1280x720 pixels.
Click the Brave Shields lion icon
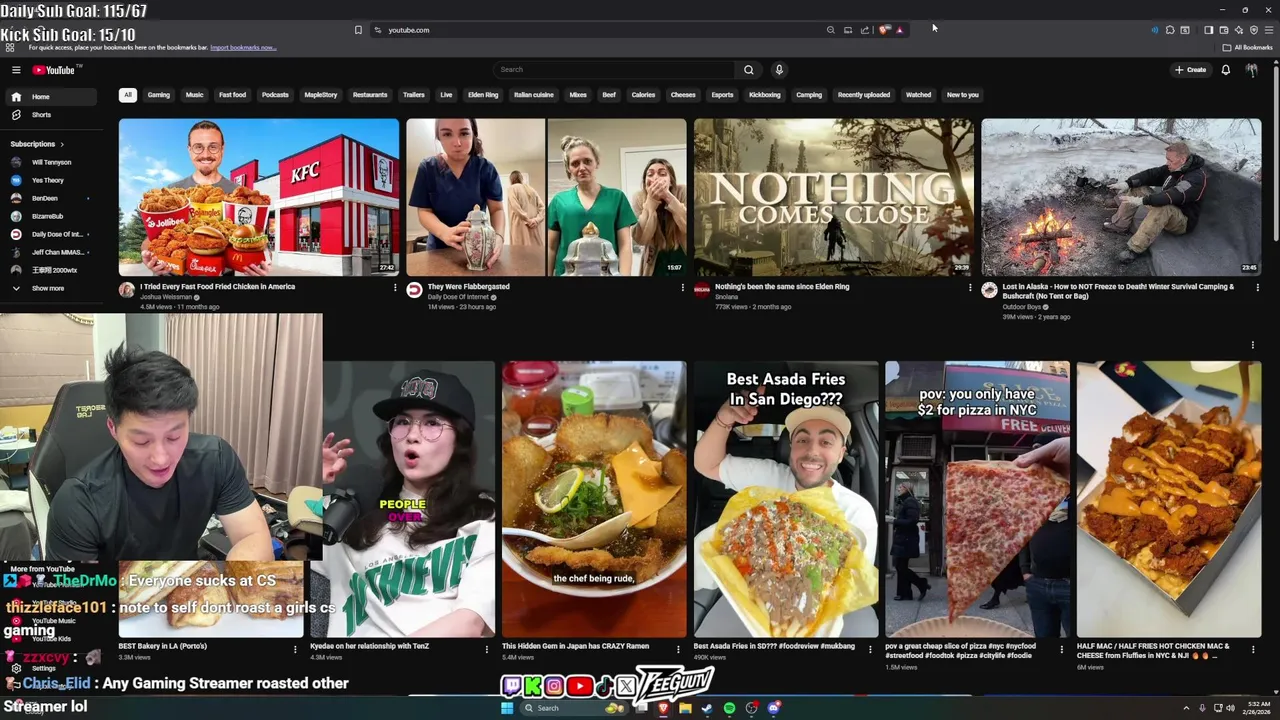(x=883, y=30)
